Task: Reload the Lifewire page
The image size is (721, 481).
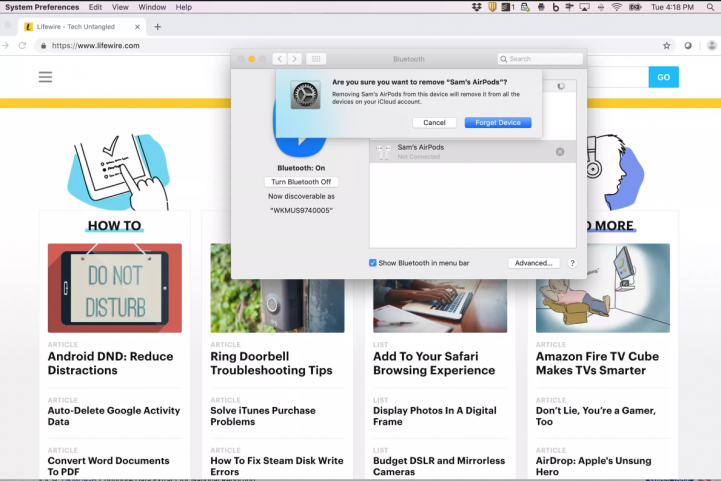Action: pyautogui.click(x=22, y=46)
